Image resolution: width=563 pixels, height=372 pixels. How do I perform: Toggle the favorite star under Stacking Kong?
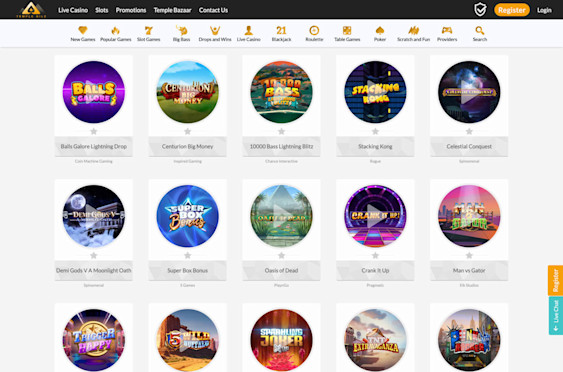coord(375,131)
